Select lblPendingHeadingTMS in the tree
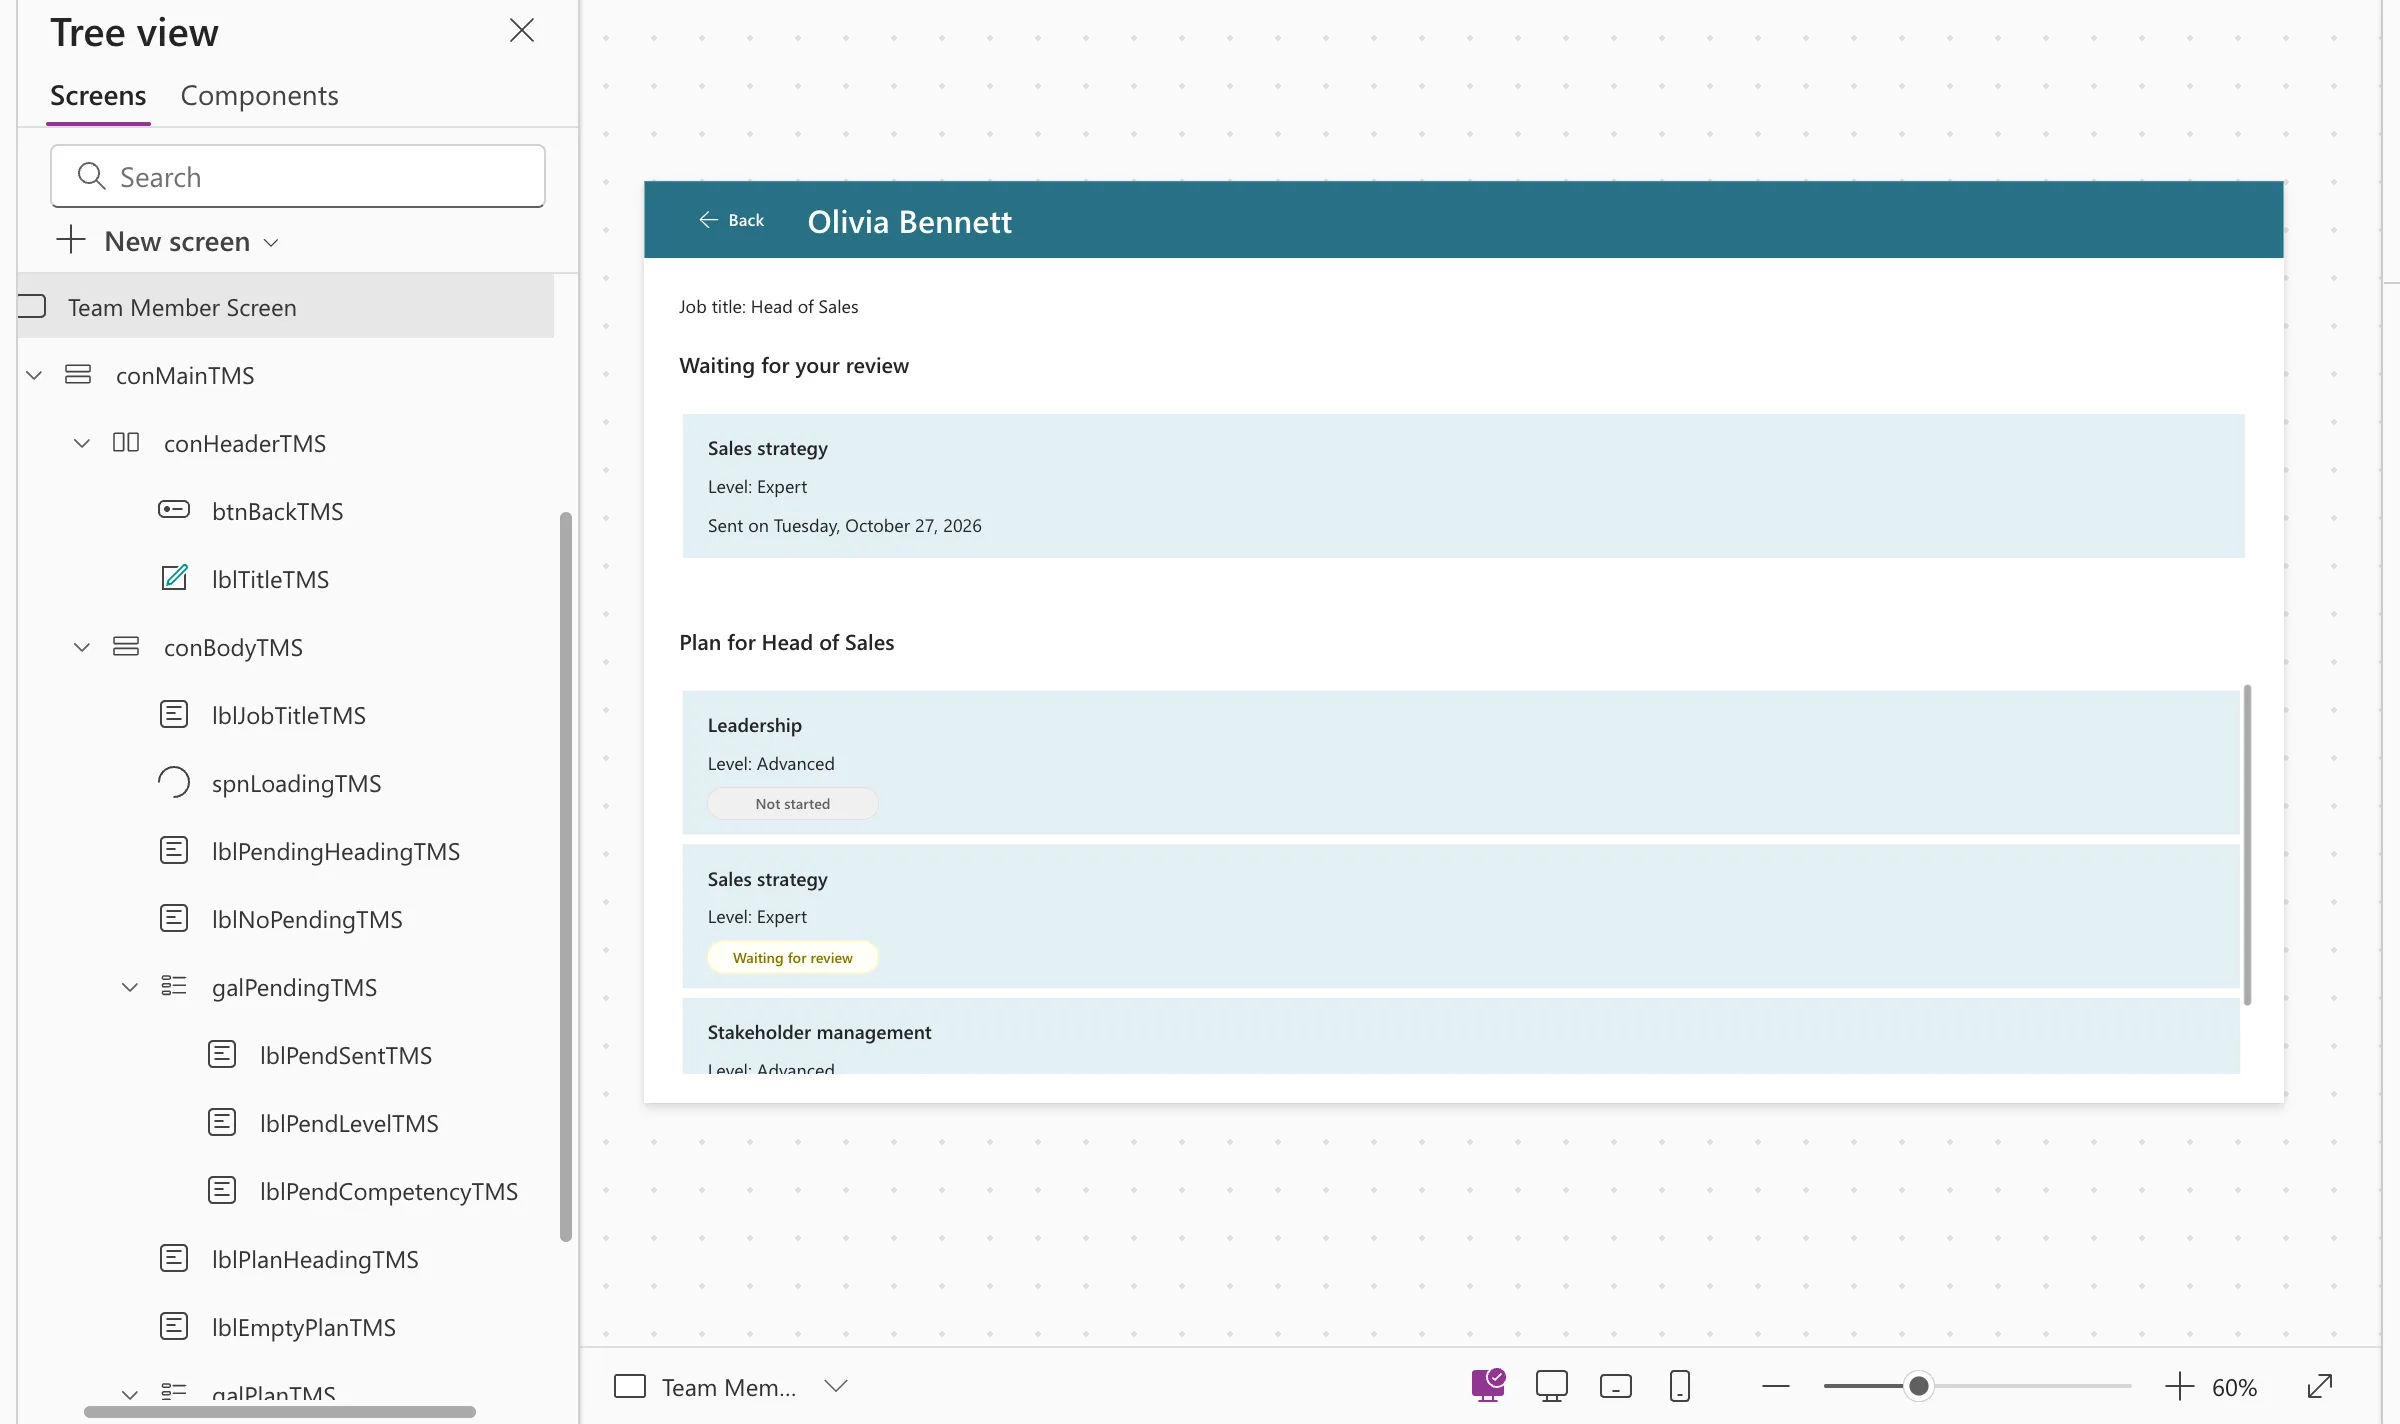The height and width of the screenshot is (1424, 2400). (336, 851)
